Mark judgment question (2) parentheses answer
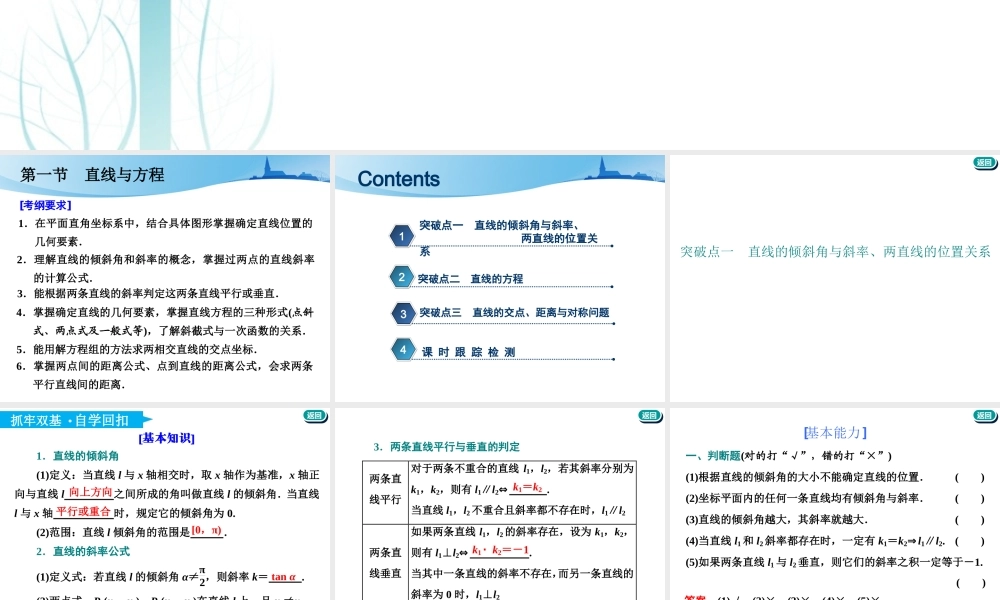The width and height of the screenshot is (1000, 600). pyautogui.click(x=969, y=499)
